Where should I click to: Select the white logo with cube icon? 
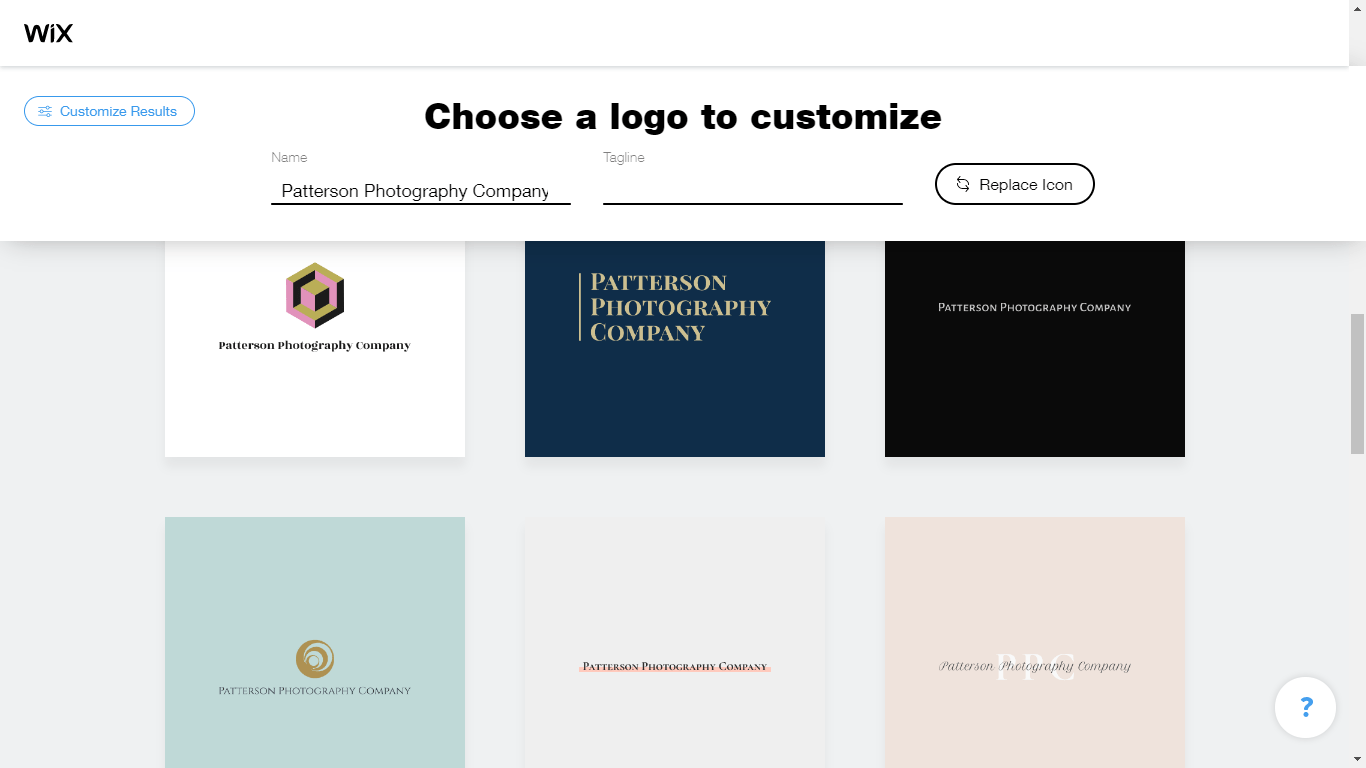coord(315,348)
